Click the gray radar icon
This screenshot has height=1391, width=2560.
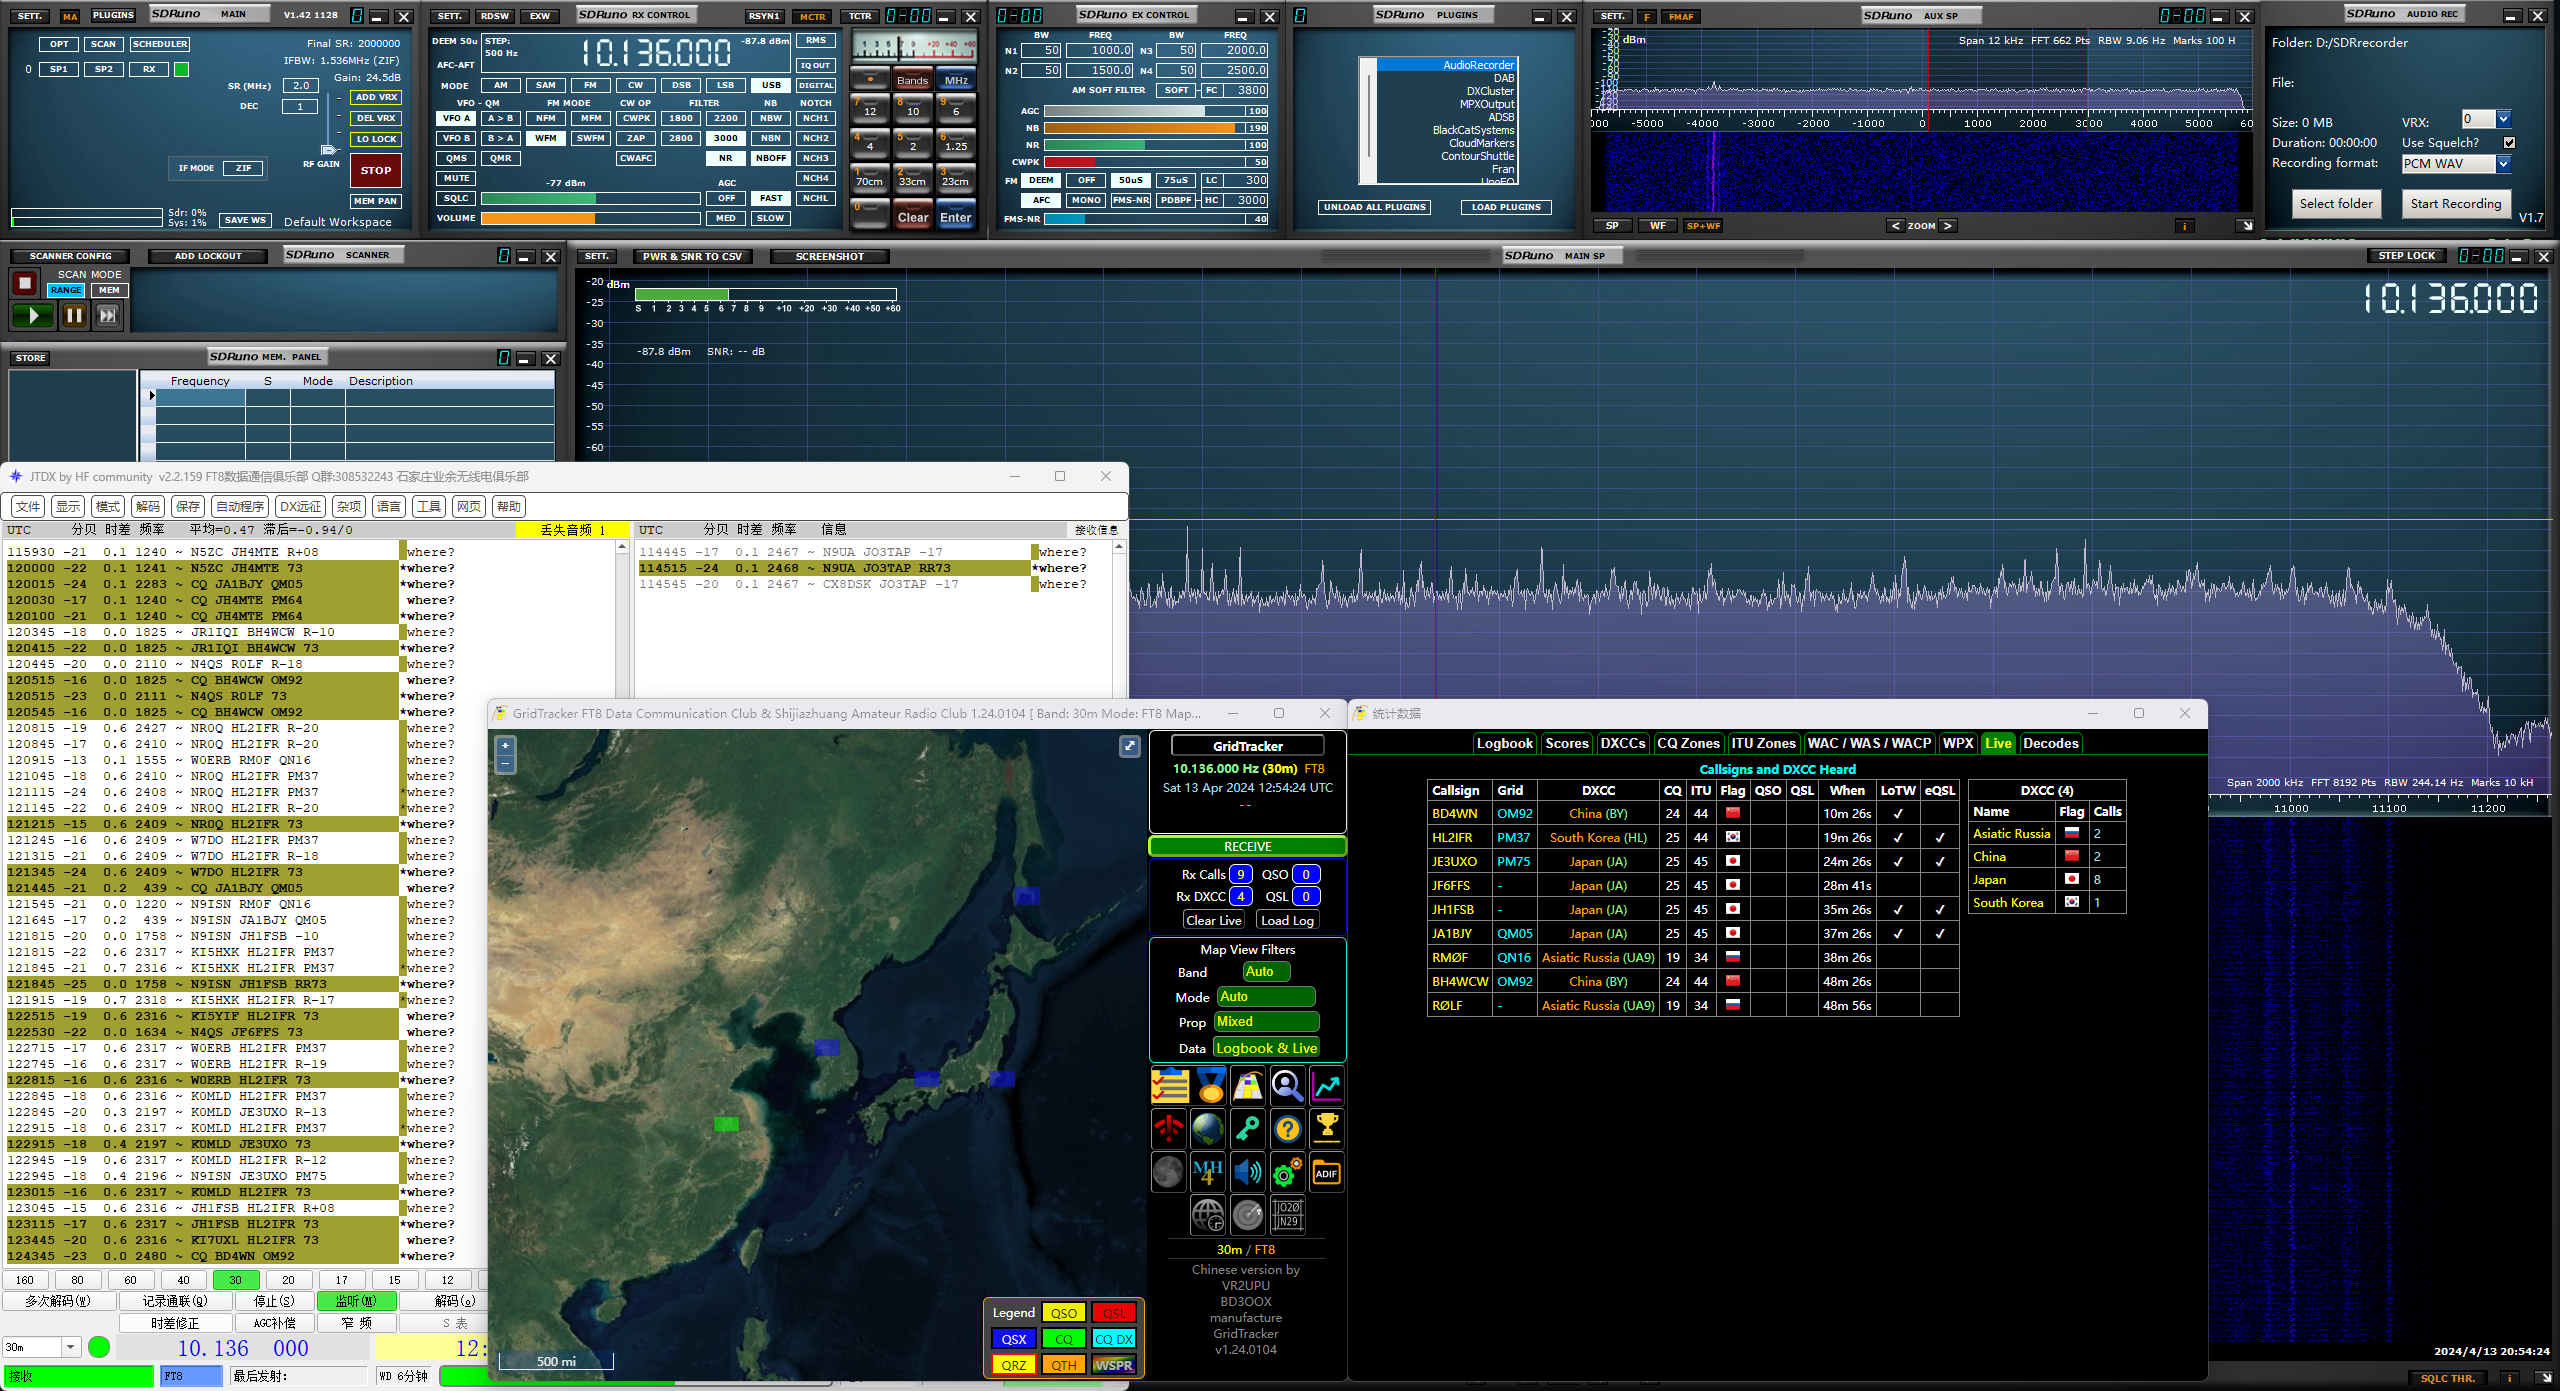tap(1249, 1215)
